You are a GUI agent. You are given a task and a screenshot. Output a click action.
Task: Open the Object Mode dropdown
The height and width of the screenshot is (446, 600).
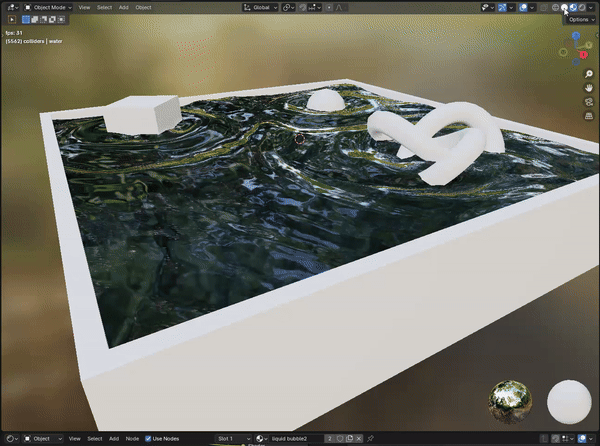(x=48, y=7)
